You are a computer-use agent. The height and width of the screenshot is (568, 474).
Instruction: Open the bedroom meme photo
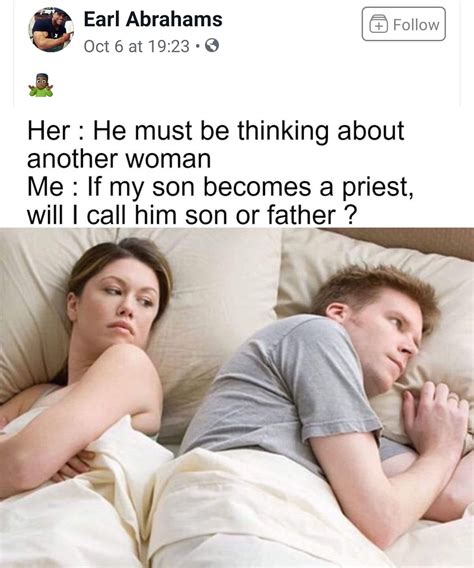pos(237,398)
